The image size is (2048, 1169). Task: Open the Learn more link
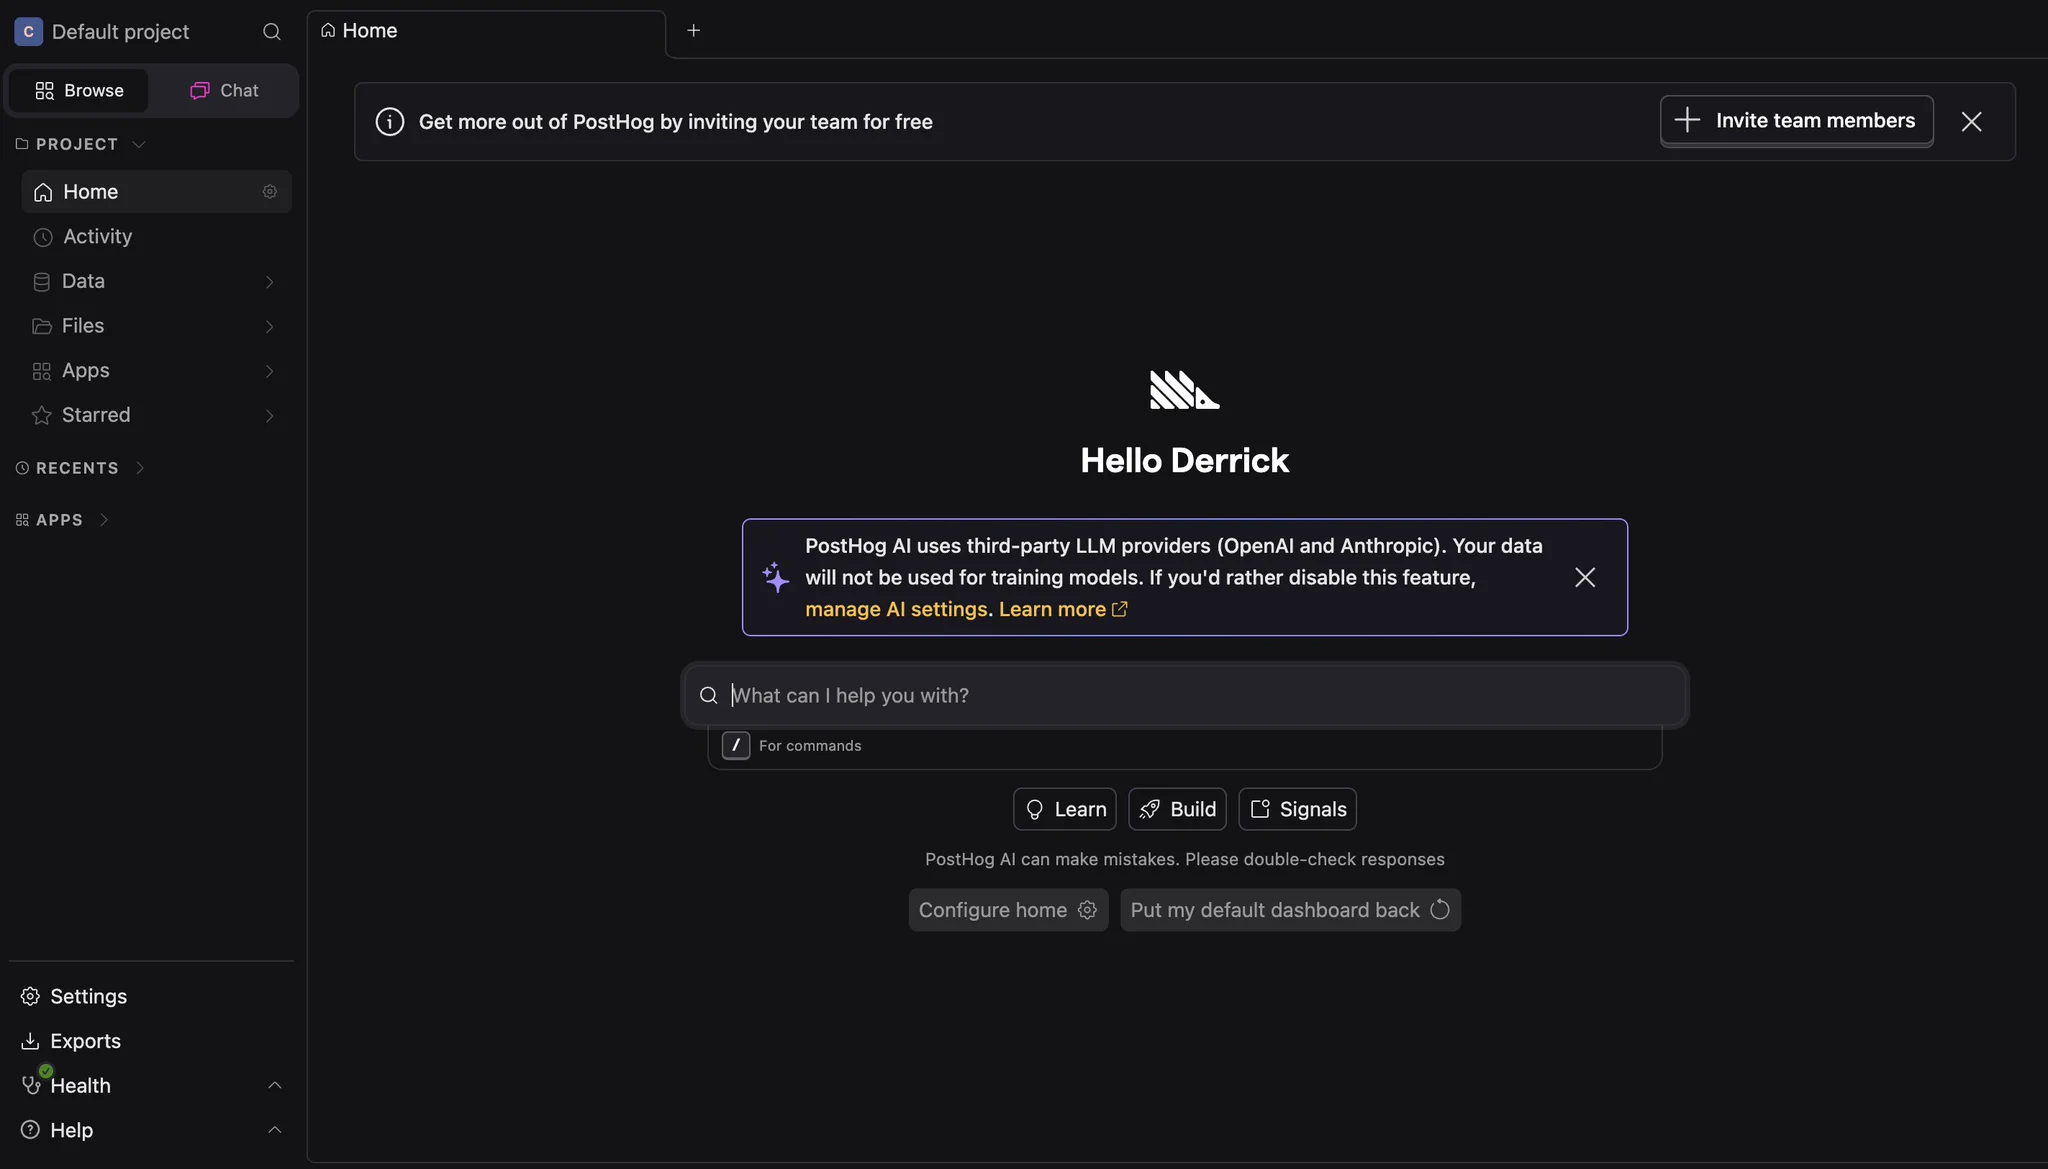coord(1063,609)
